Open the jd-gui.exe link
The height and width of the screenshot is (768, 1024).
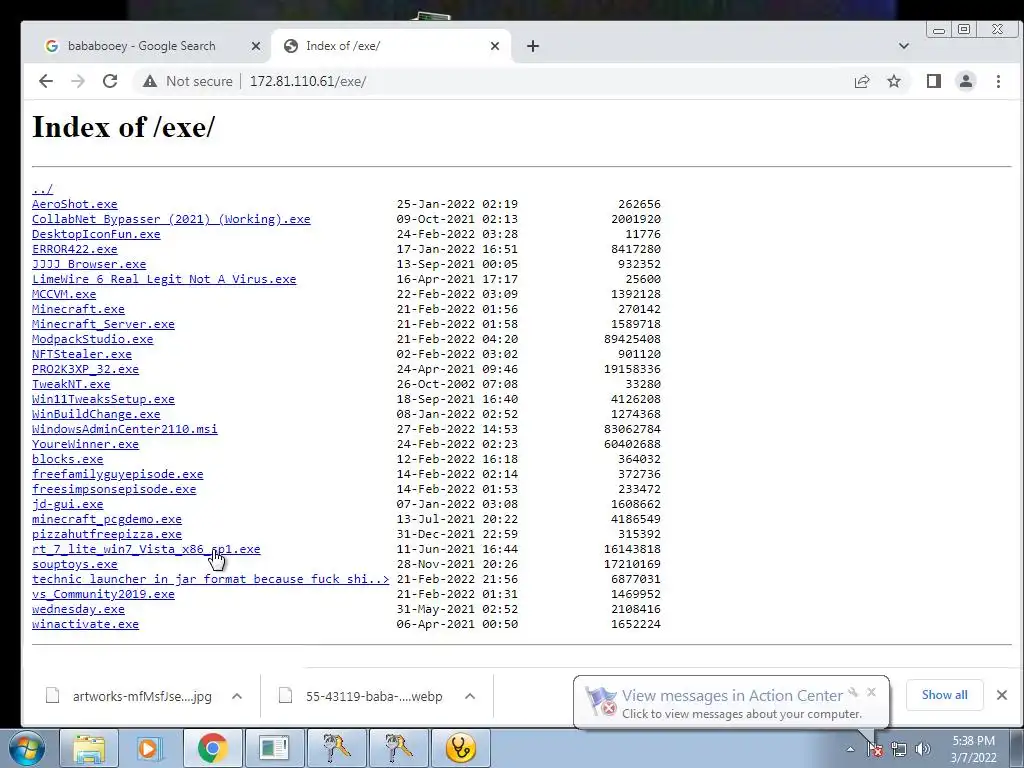[x=67, y=505]
